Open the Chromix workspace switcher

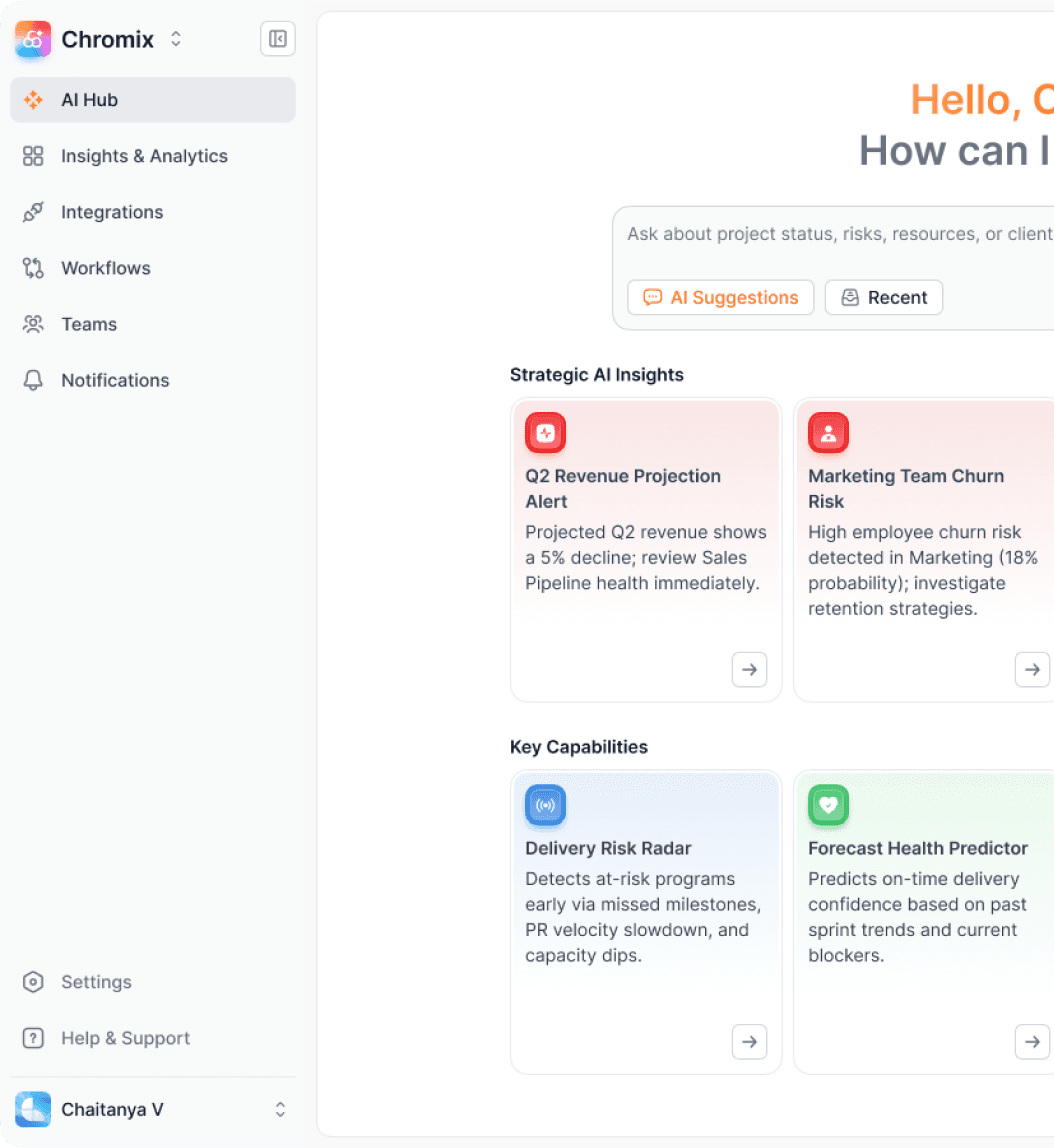pos(176,39)
